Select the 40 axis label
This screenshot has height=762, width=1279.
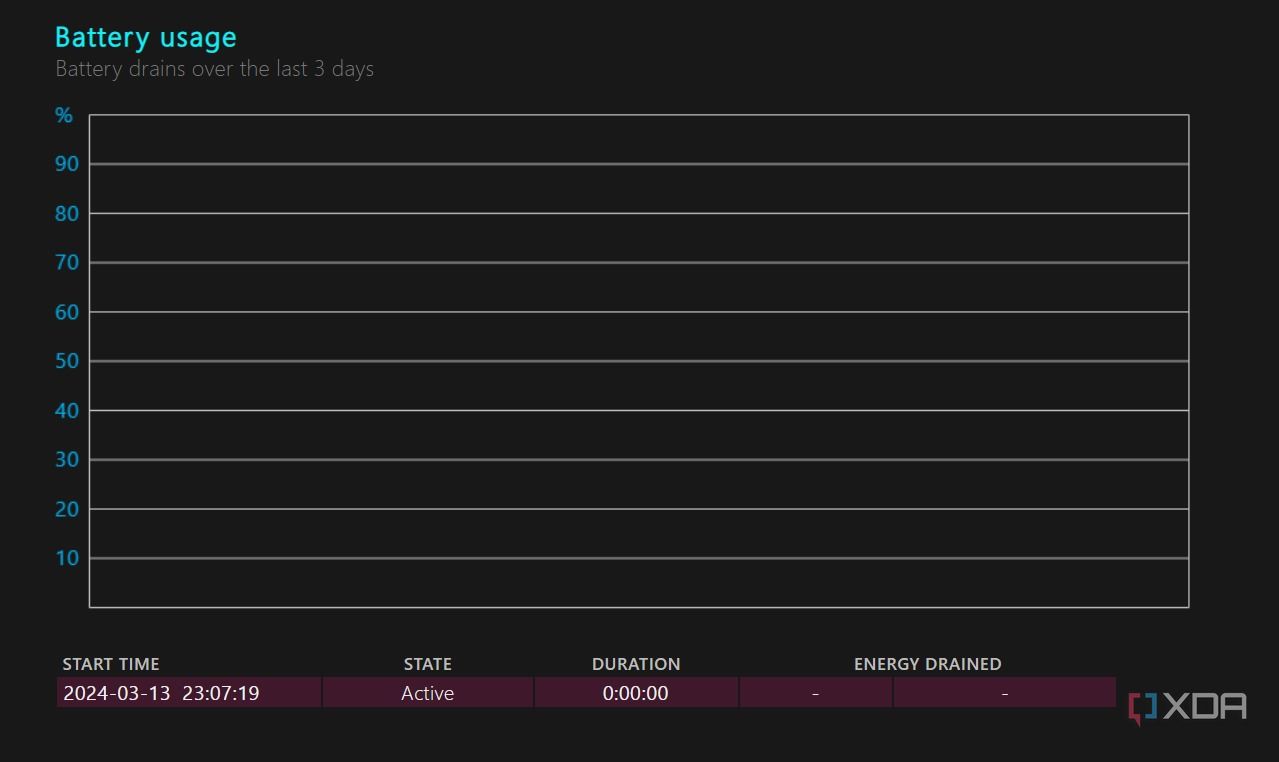pos(67,410)
